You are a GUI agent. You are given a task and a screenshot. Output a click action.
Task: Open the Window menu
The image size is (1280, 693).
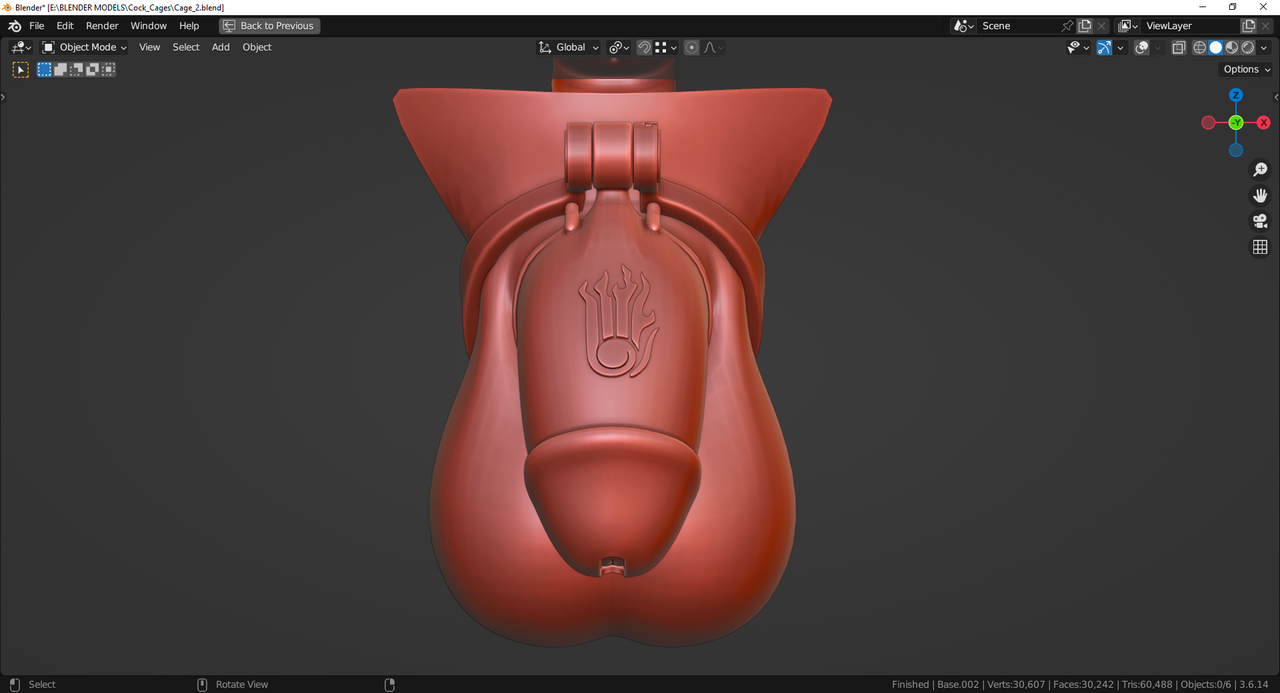click(149, 26)
